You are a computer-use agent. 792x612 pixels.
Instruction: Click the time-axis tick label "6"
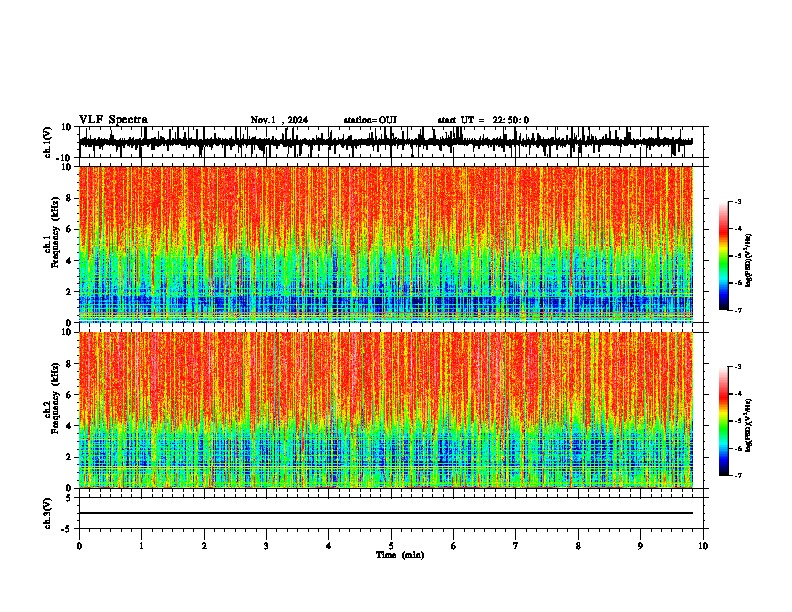pos(454,546)
